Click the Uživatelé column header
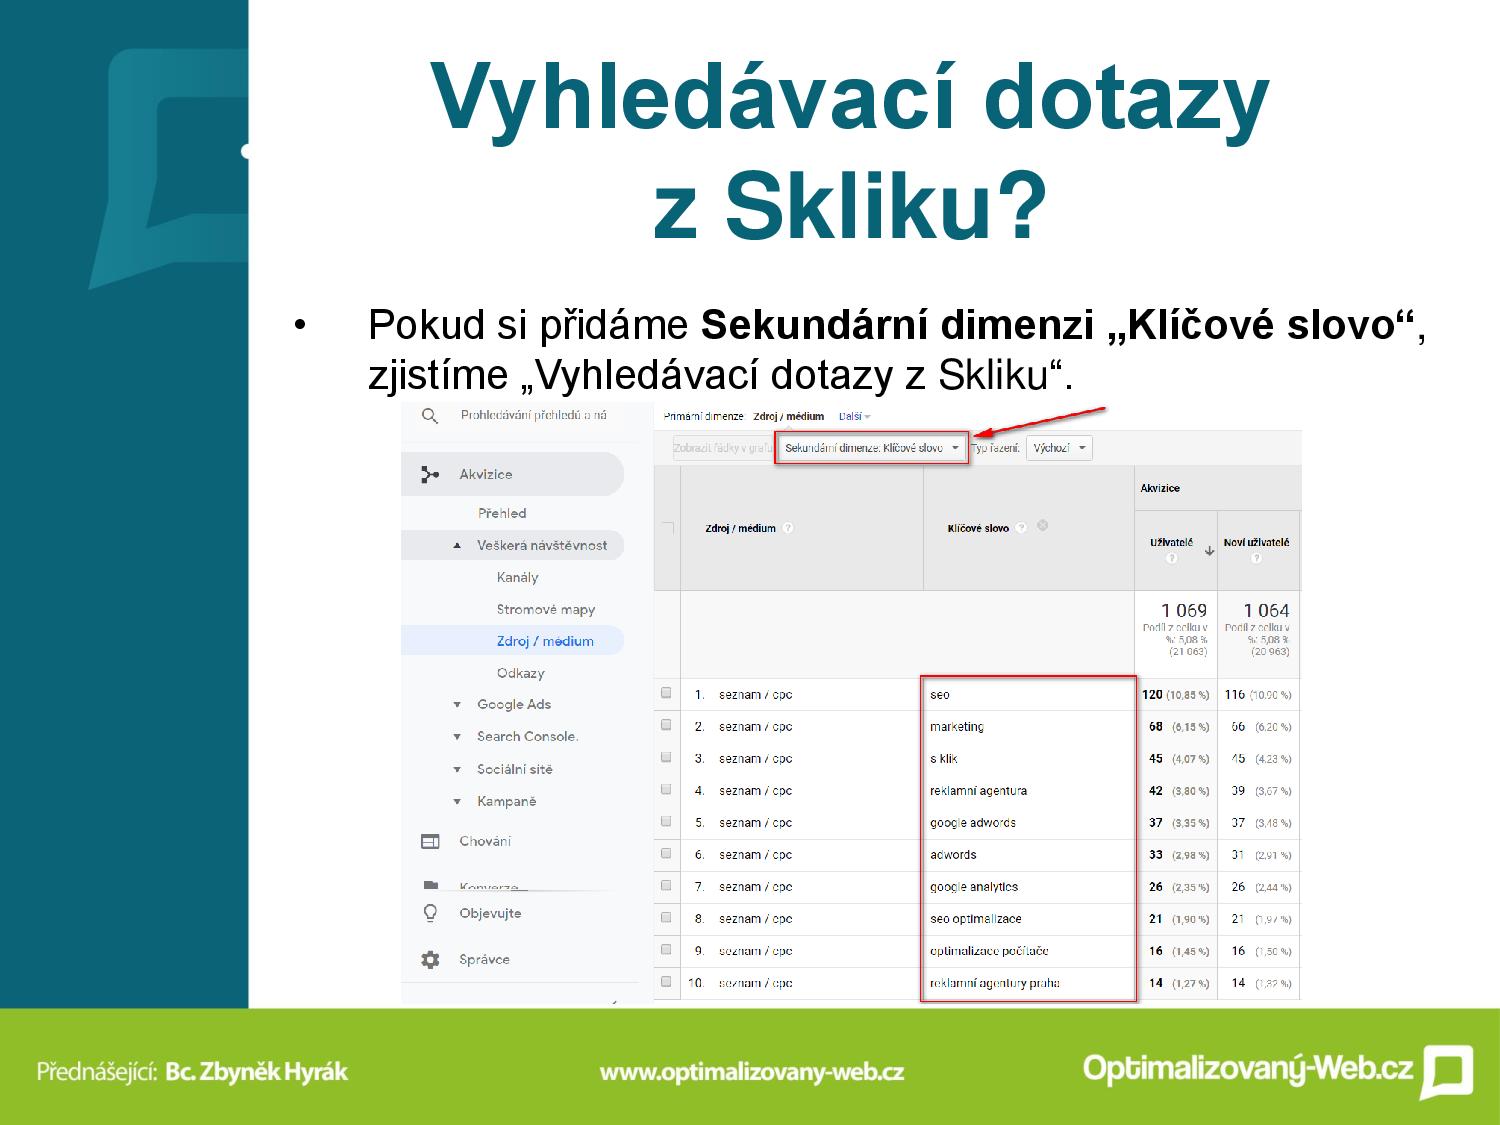This screenshot has width=1500, height=1125. 1171,542
